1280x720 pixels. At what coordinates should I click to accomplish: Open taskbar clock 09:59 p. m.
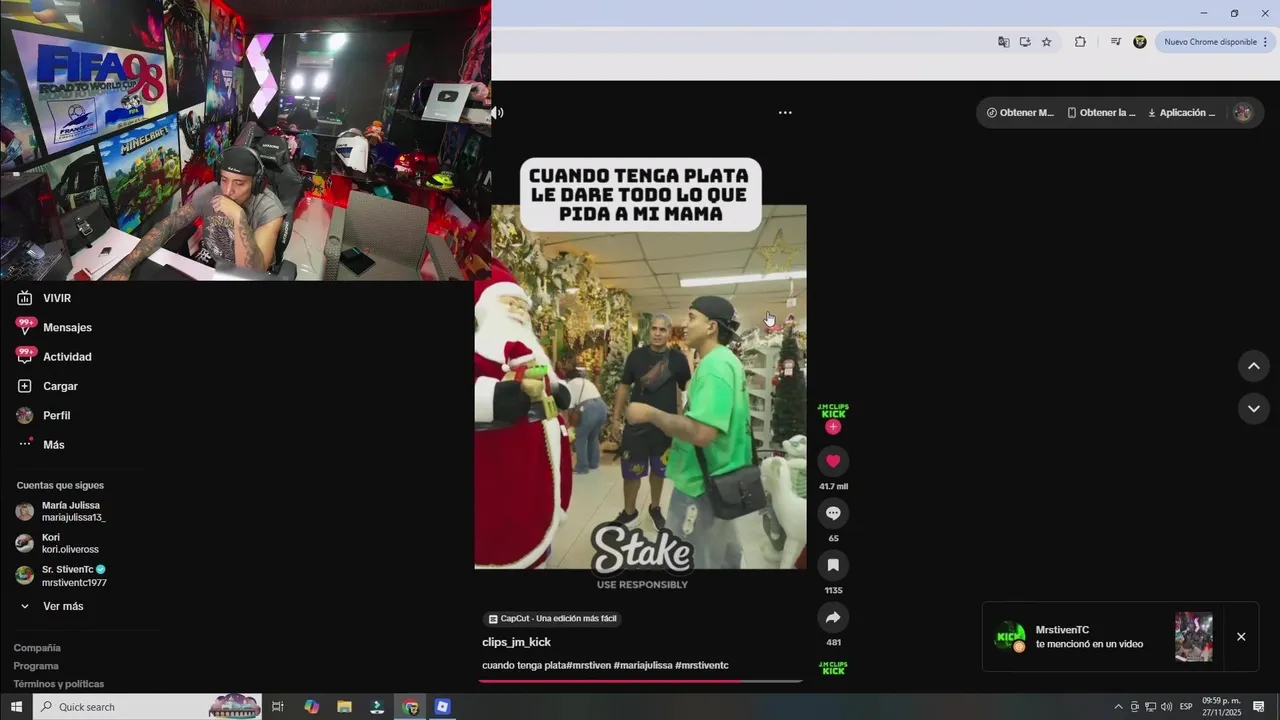pyautogui.click(x=1221, y=707)
